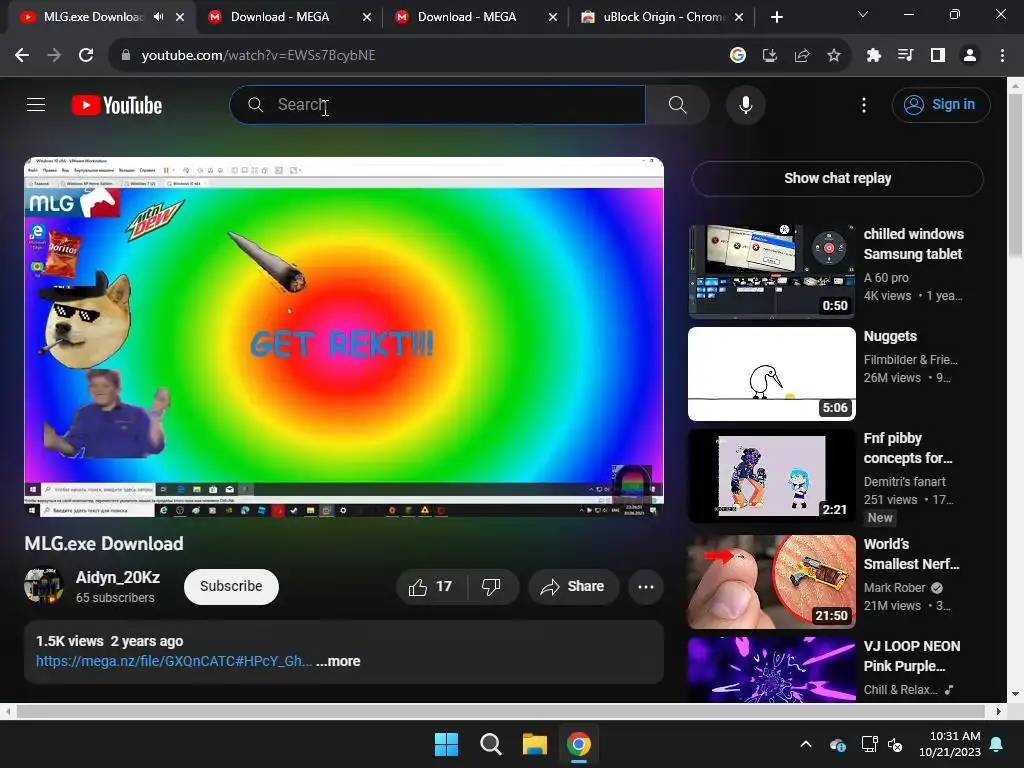Click the horizontal scrollbar right arrow
Viewport: 1024px width, 768px height.
pyautogui.click(x=999, y=711)
